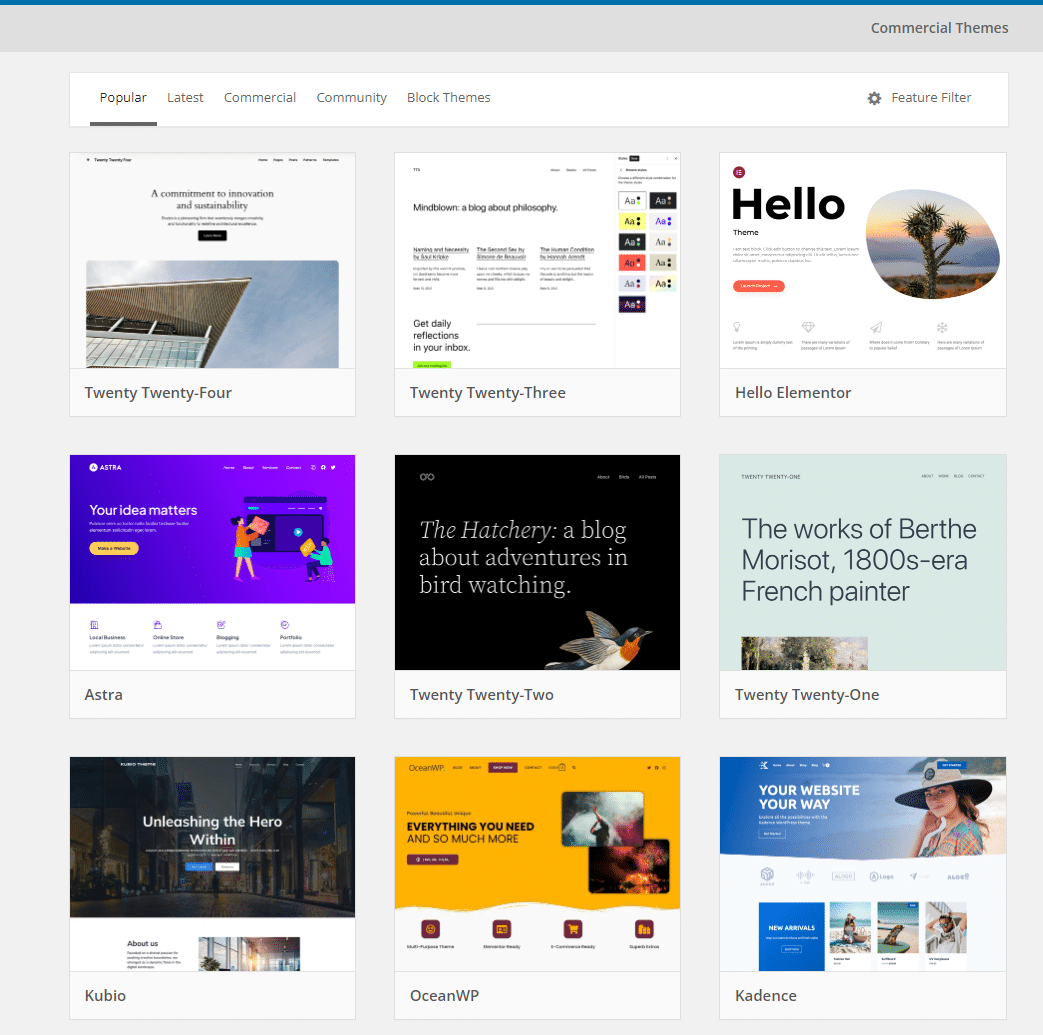The image size is (1043, 1035).
Task: Click the OceanWP theme name
Action: (x=444, y=996)
